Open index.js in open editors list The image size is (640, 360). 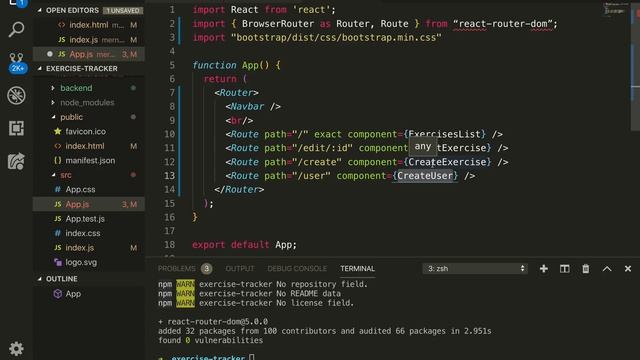coord(89,40)
